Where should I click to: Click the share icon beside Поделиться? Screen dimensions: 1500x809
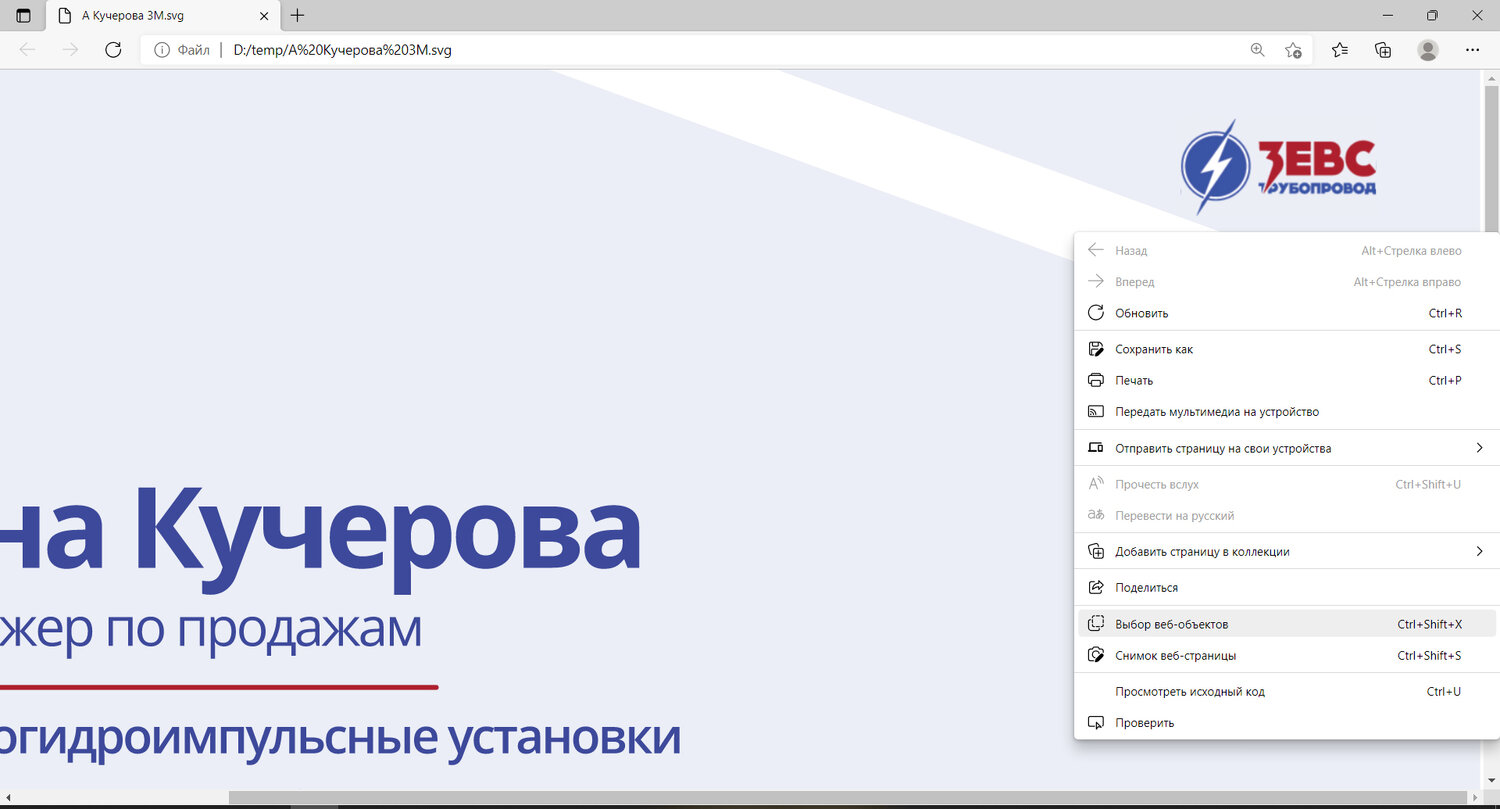click(1095, 587)
